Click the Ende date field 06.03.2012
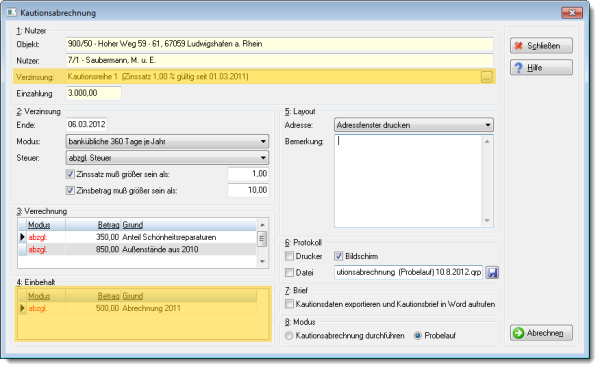Screen dimensions: 600x369 pyautogui.click(x=86, y=125)
